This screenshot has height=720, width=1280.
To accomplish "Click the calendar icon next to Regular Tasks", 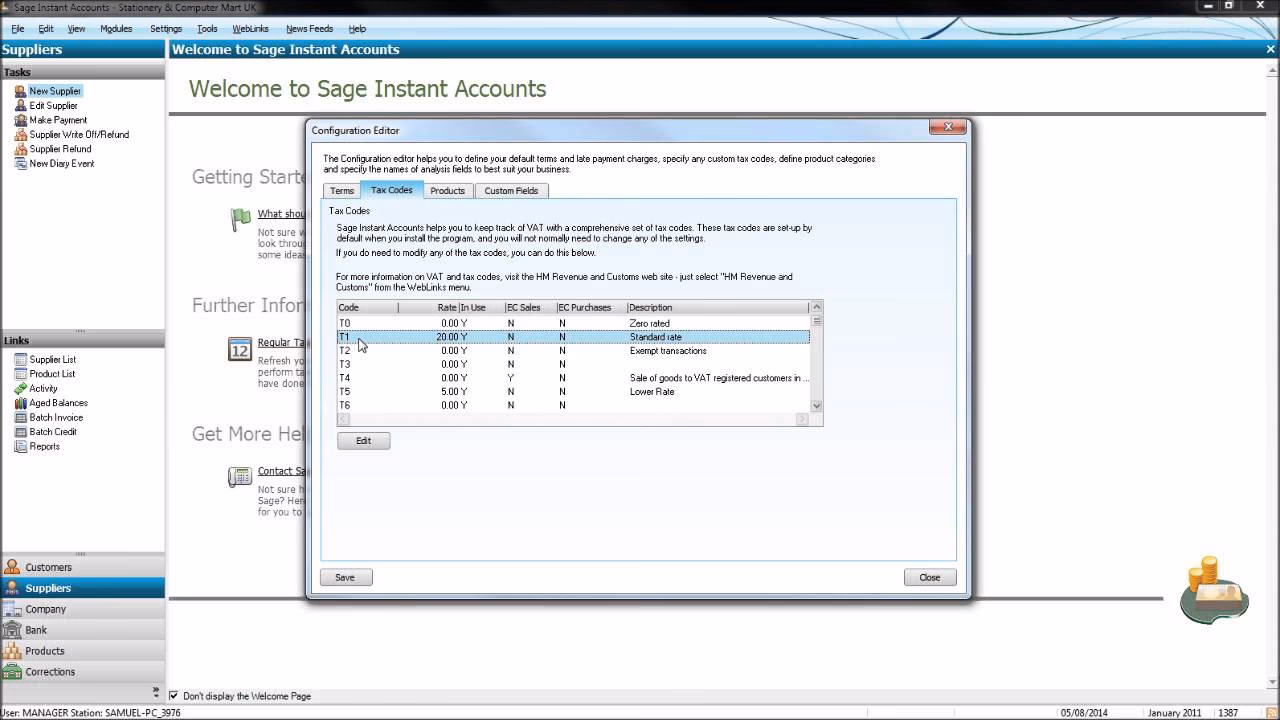I will click(240, 349).
